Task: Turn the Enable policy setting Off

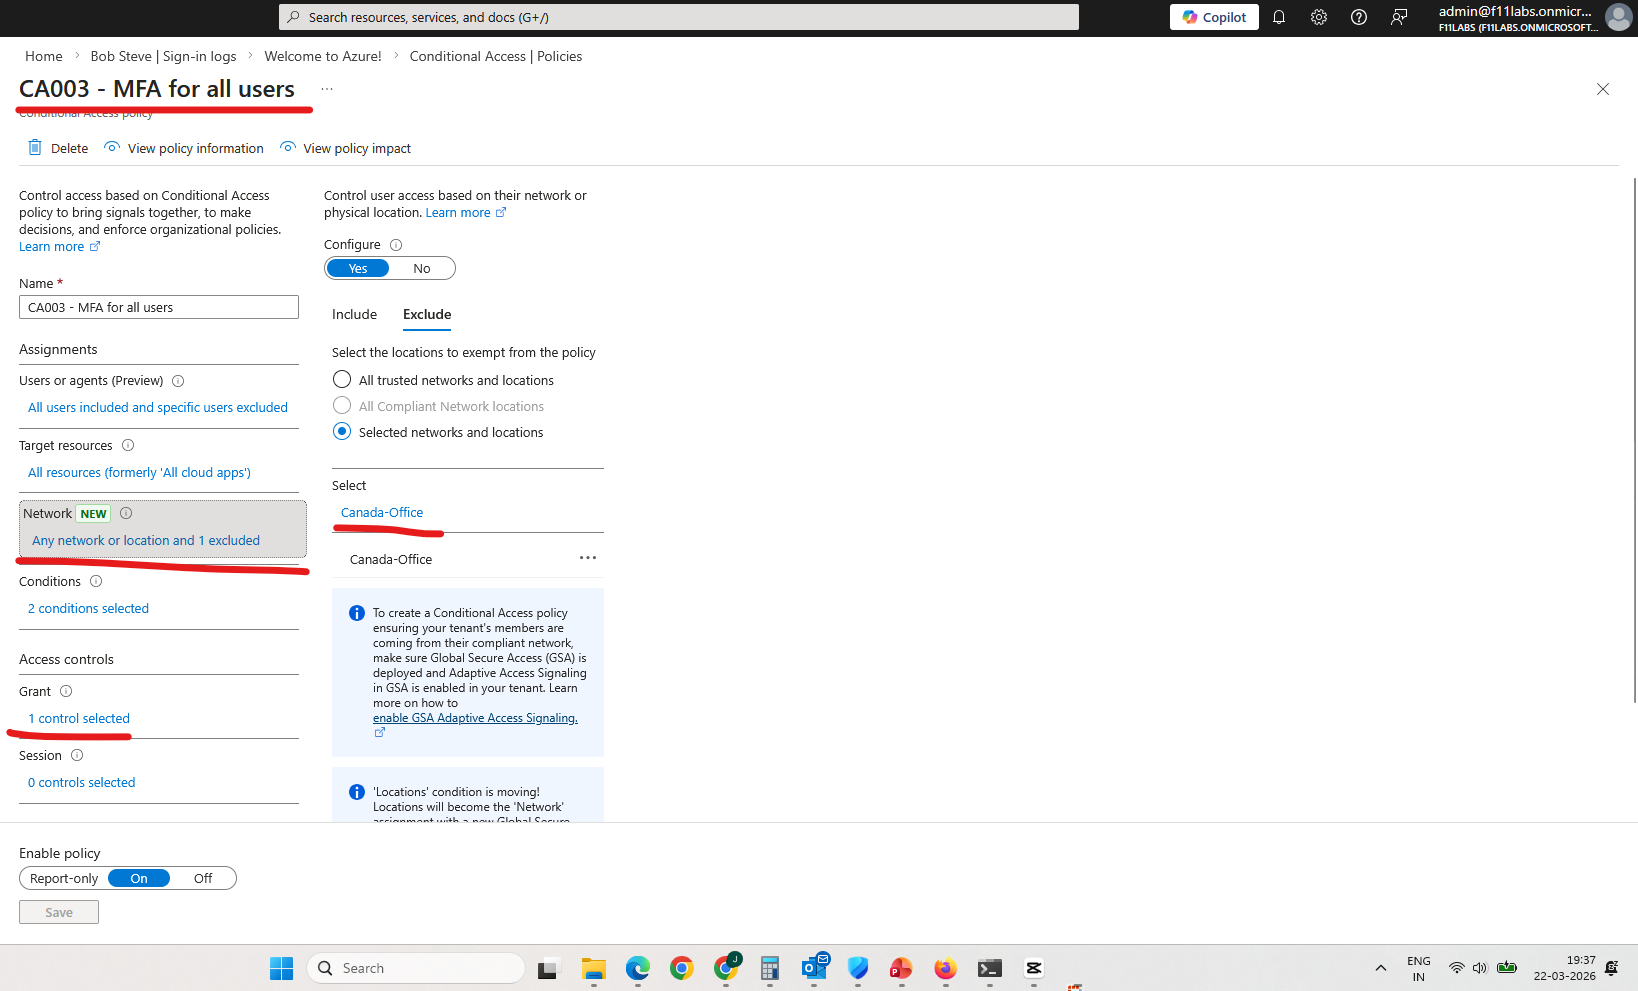Action: [203, 879]
